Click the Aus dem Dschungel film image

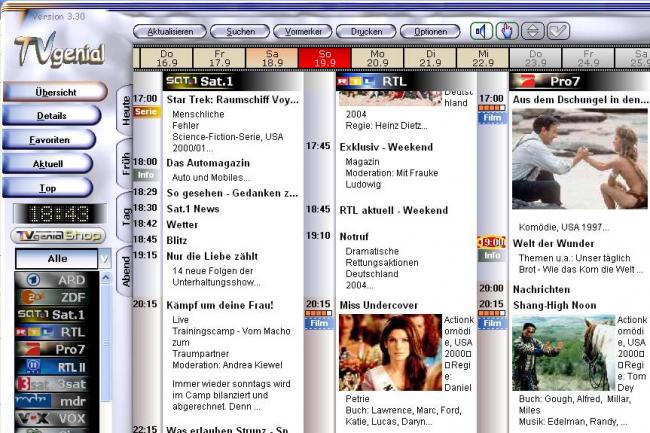[x=580, y=159]
